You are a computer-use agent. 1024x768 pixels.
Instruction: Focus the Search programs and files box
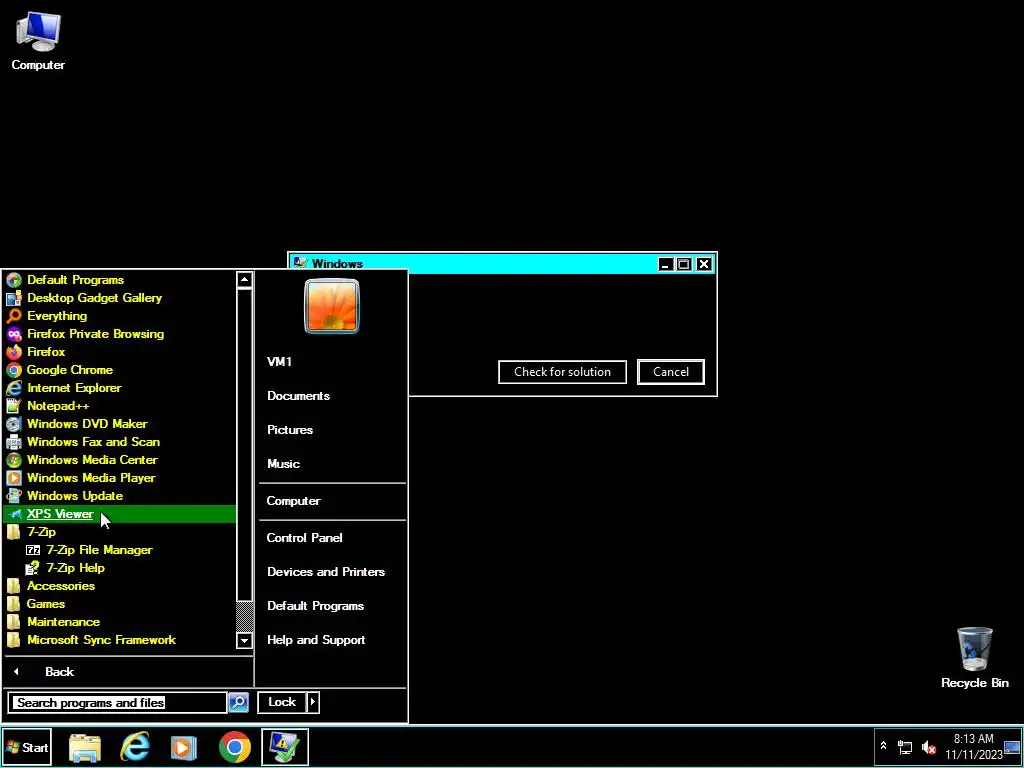[x=118, y=703]
